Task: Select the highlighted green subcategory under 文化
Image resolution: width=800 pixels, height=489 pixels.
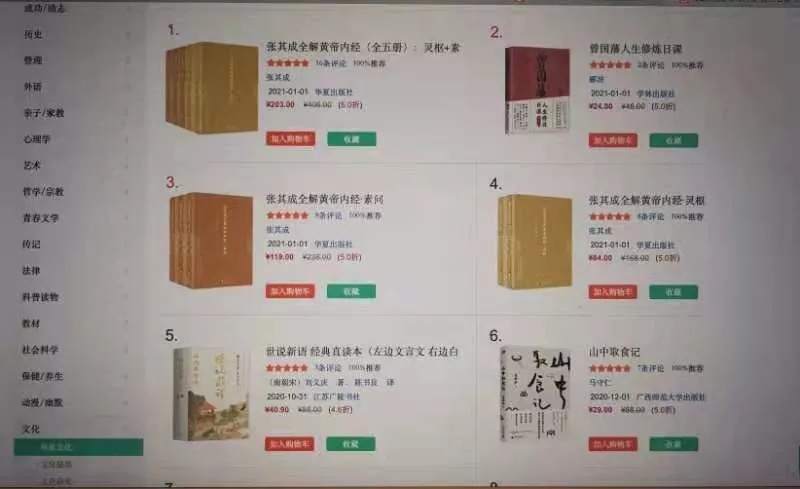Action: click(79, 447)
